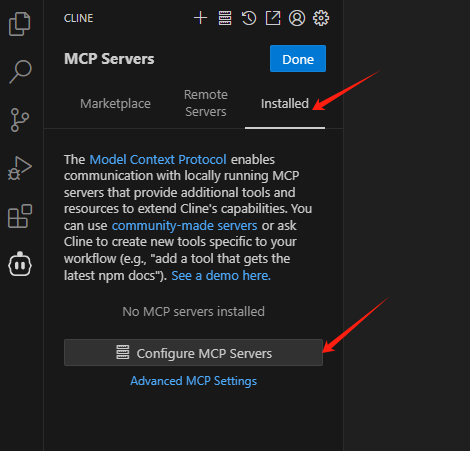Open the Run and Debug icon
The width and height of the screenshot is (470, 451).
(x=20, y=168)
